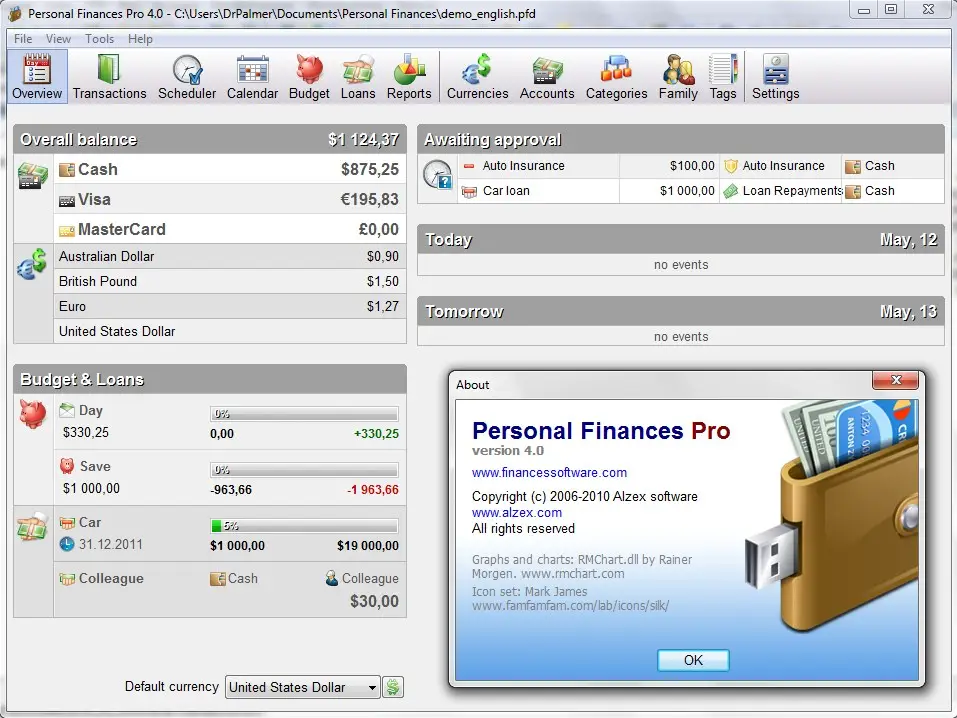Select the Australian Dollar rate row
This screenshot has height=718, width=957.
coord(229,256)
